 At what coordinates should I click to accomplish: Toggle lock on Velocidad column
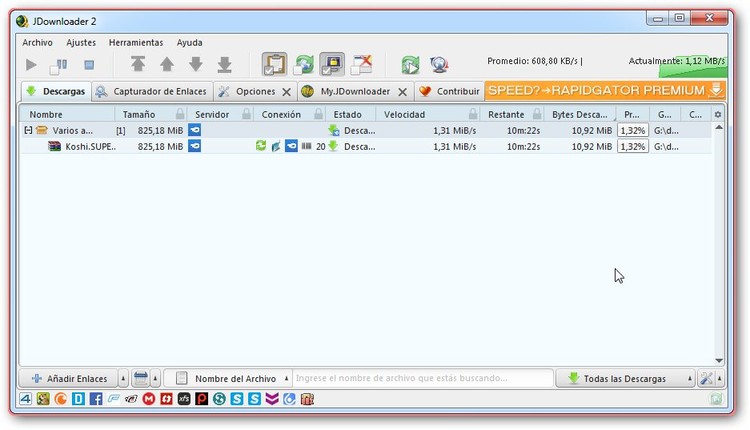[473, 114]
